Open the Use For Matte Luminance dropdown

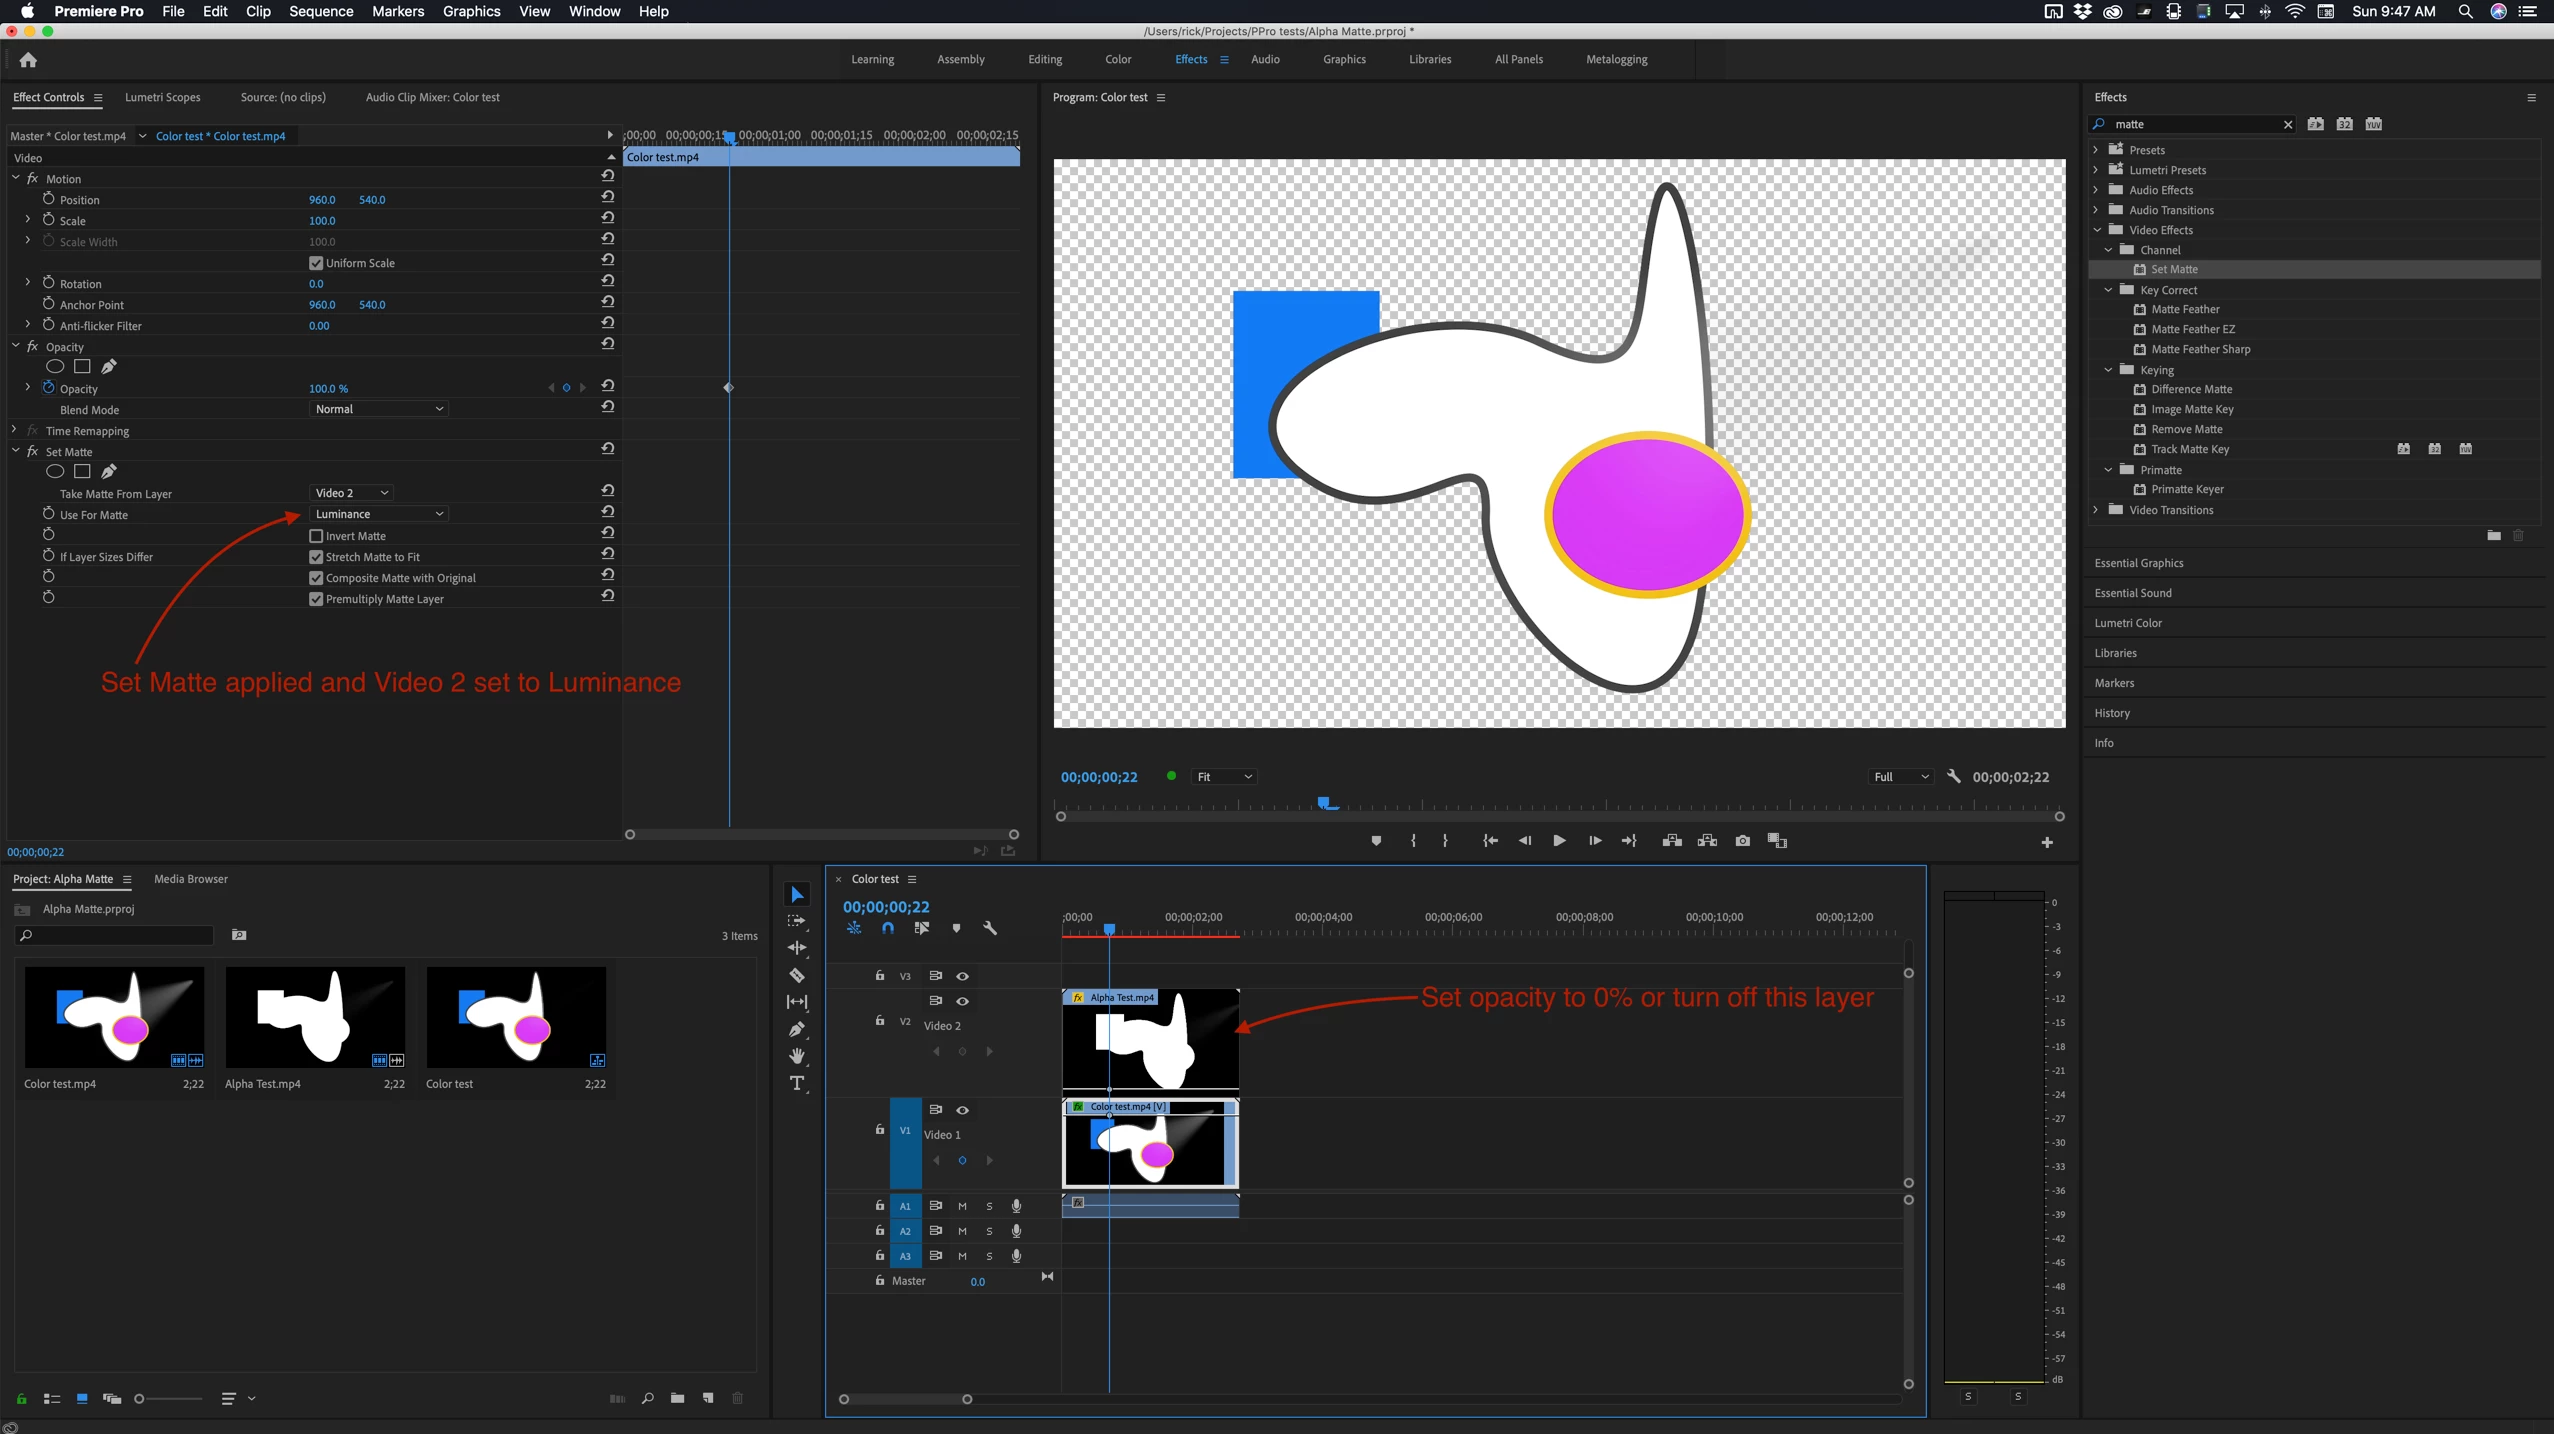378,514
